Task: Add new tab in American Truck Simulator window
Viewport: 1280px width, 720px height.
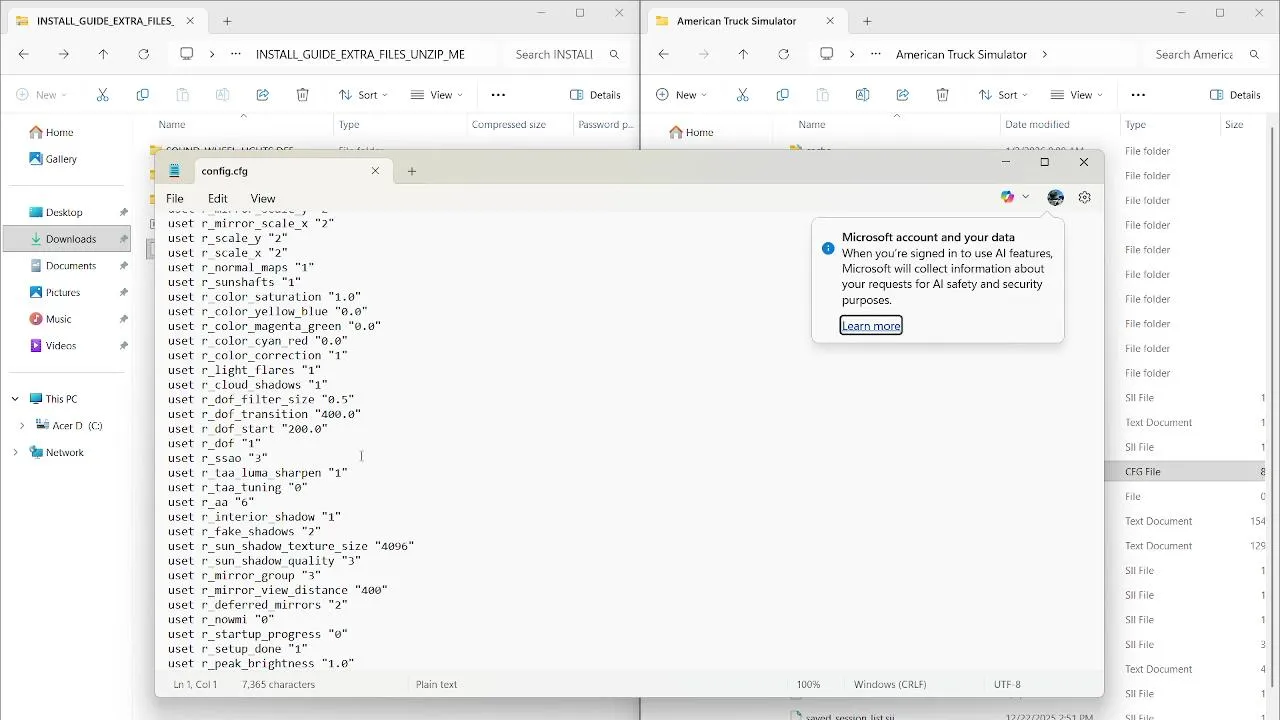Action: coord(867,21)
